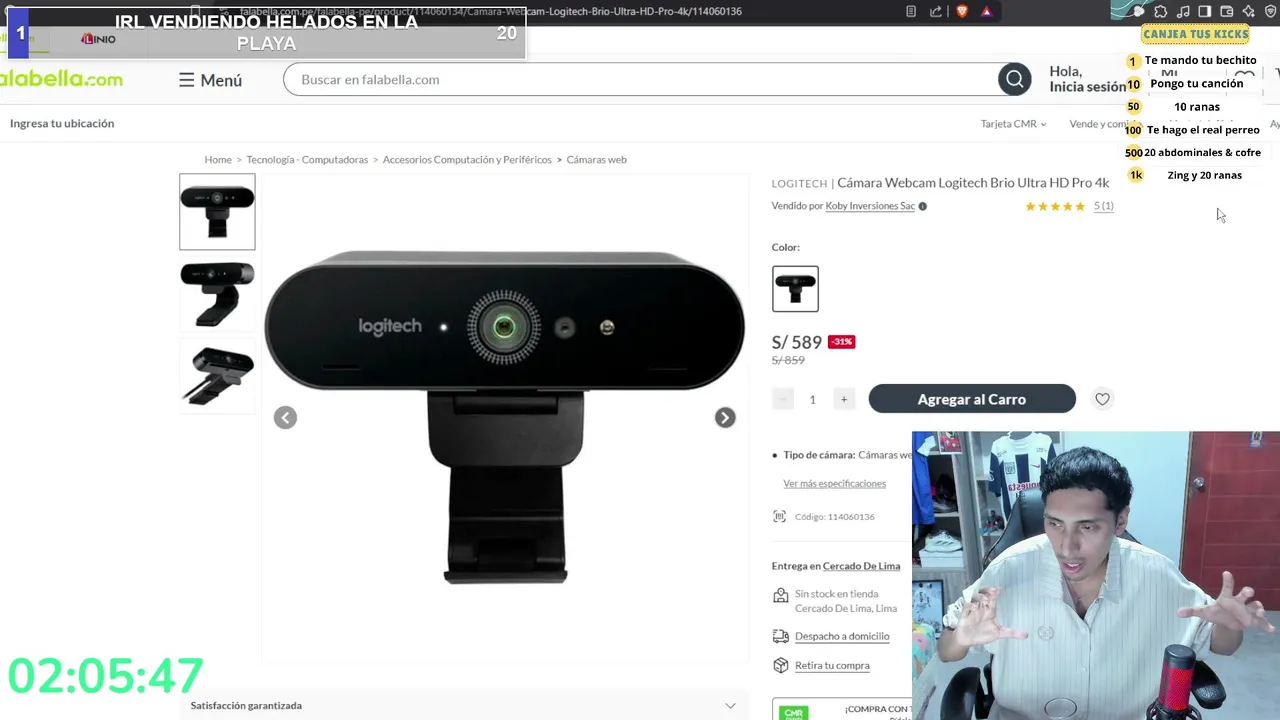This screenshot has height=720, width=1280.
Task: Select the Linio site tab
Action: coord(98,39)
